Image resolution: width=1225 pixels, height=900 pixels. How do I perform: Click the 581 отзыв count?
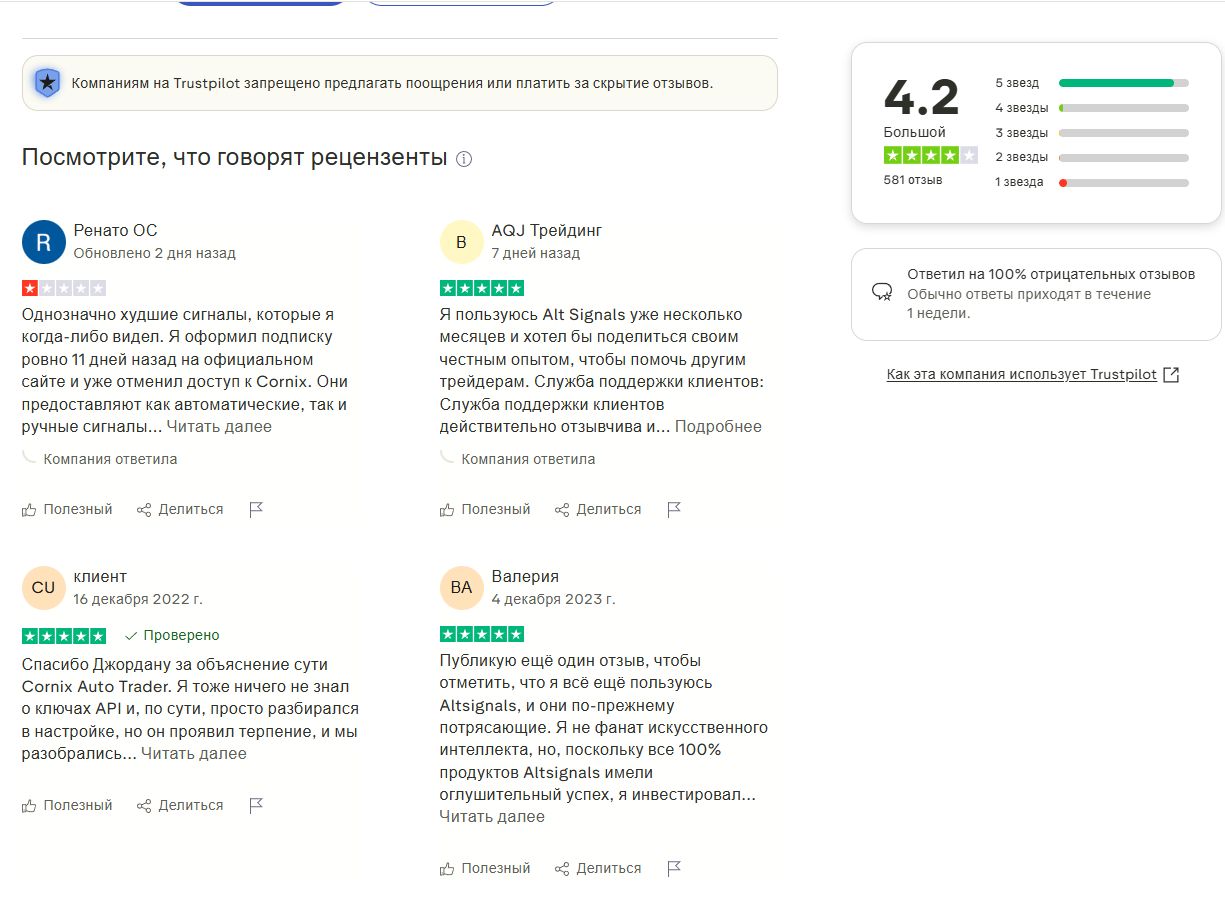click(x=913, y=180)
